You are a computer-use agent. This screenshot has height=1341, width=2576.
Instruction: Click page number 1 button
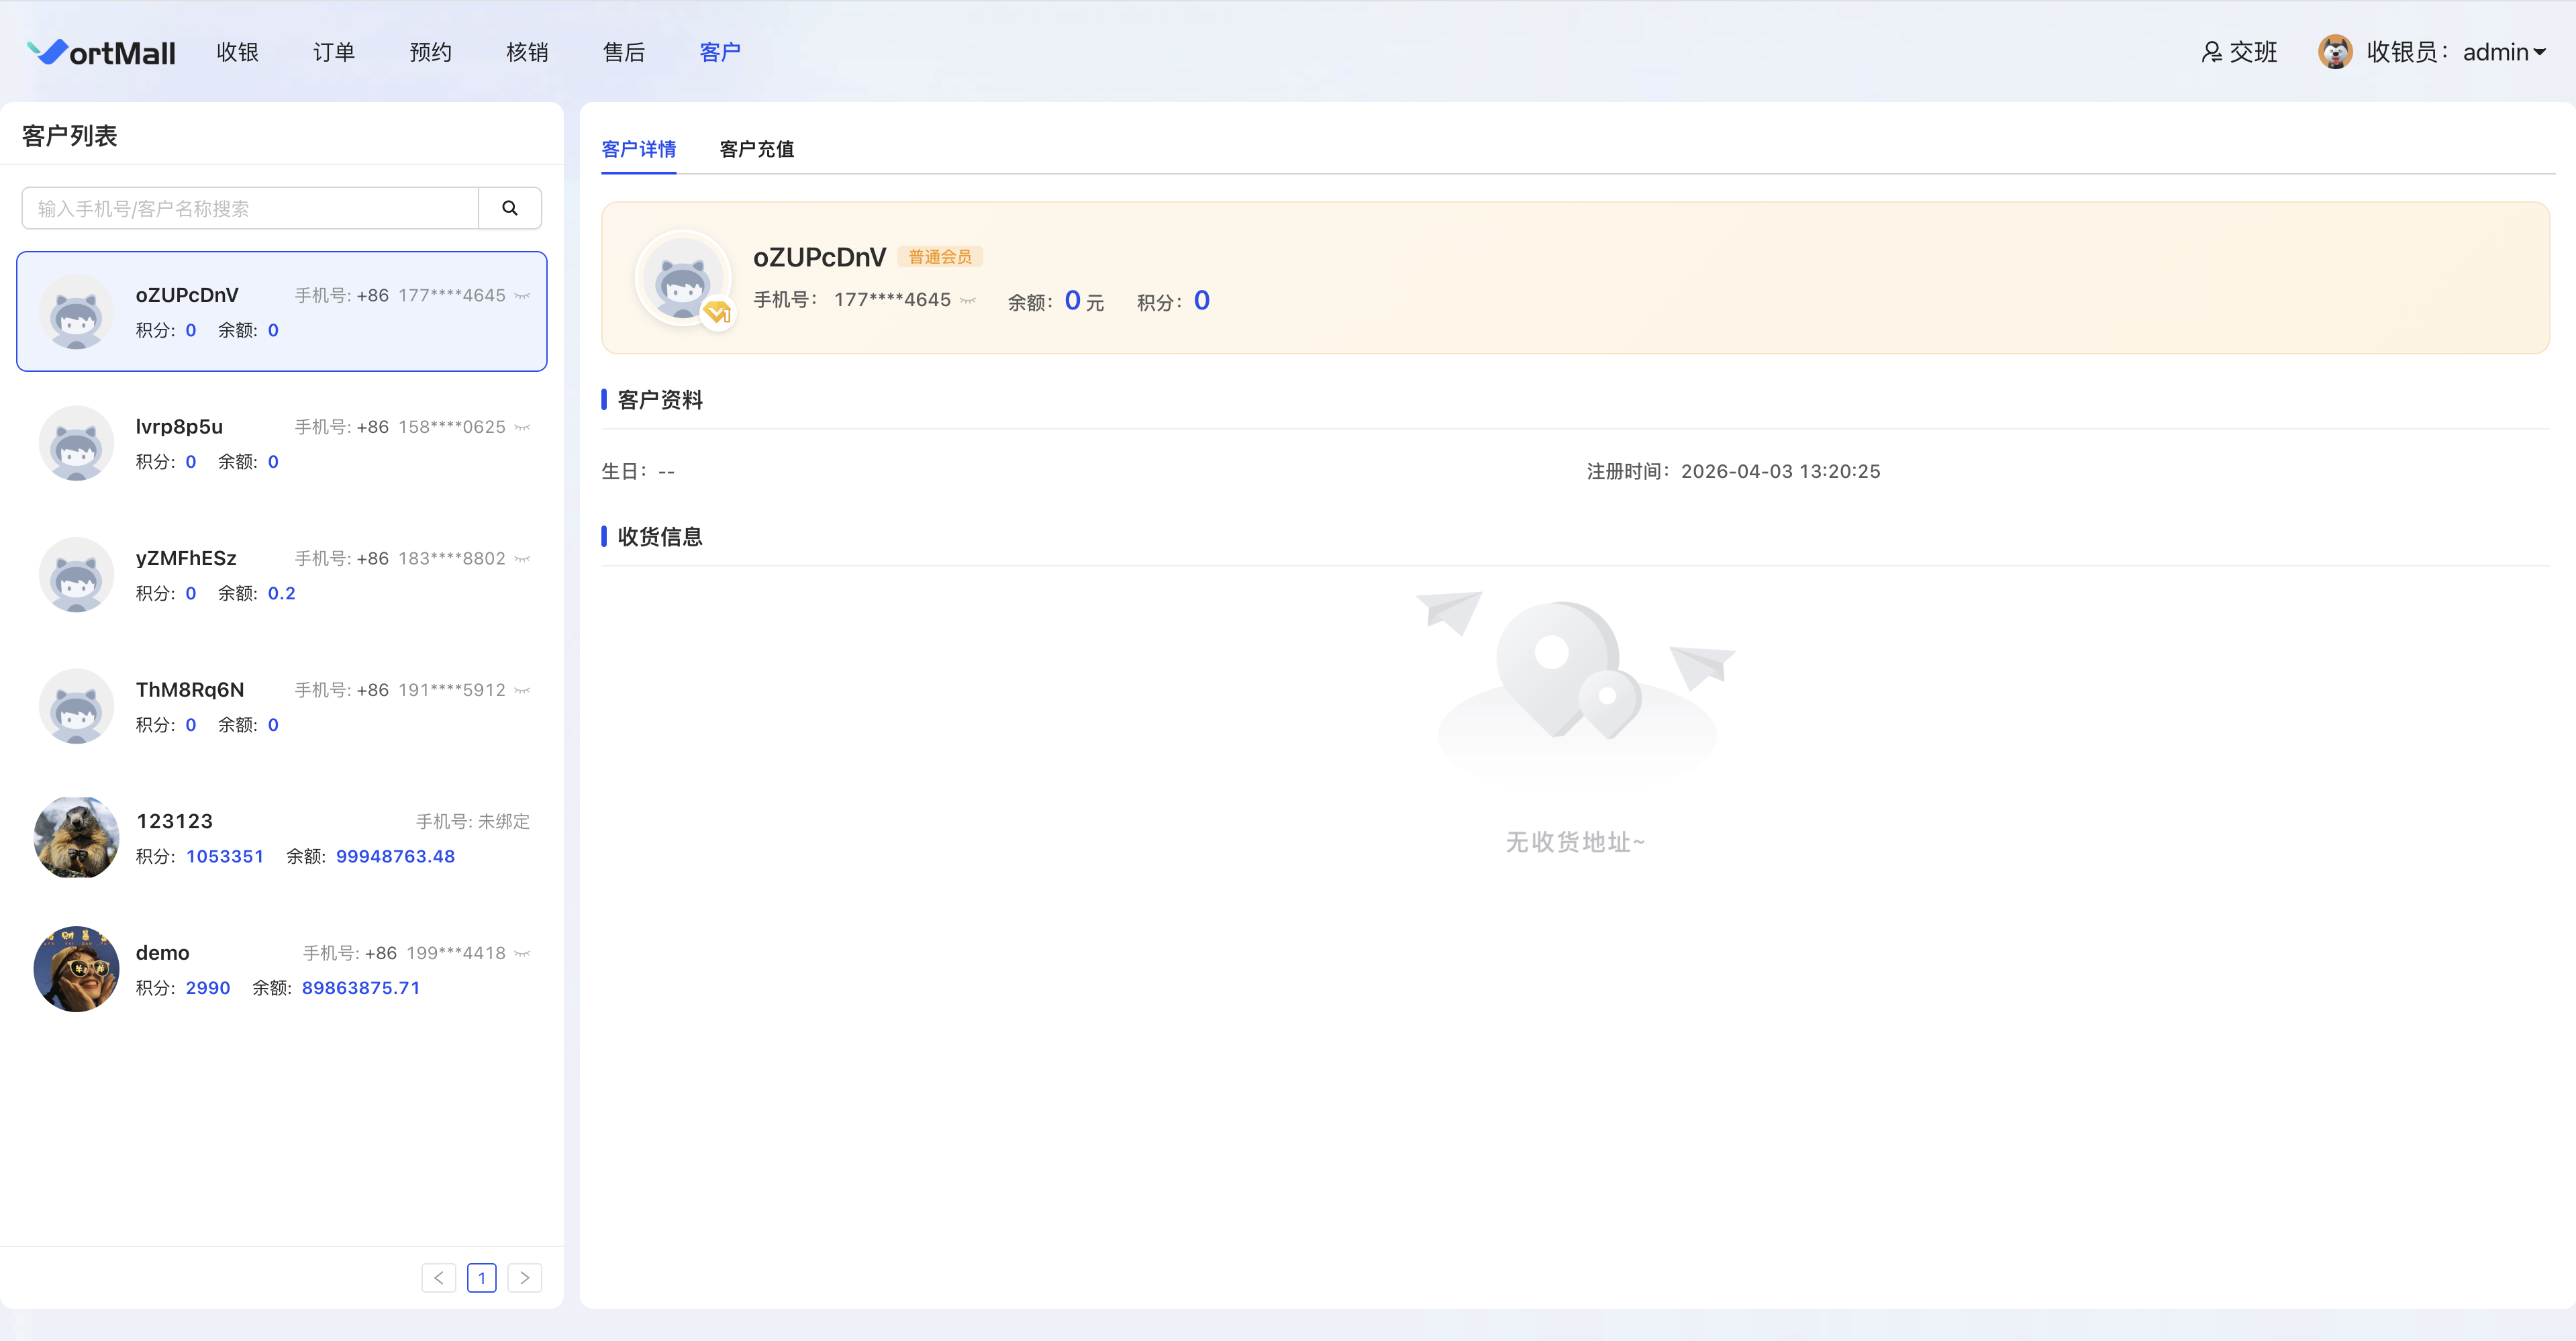(481, 1277)
